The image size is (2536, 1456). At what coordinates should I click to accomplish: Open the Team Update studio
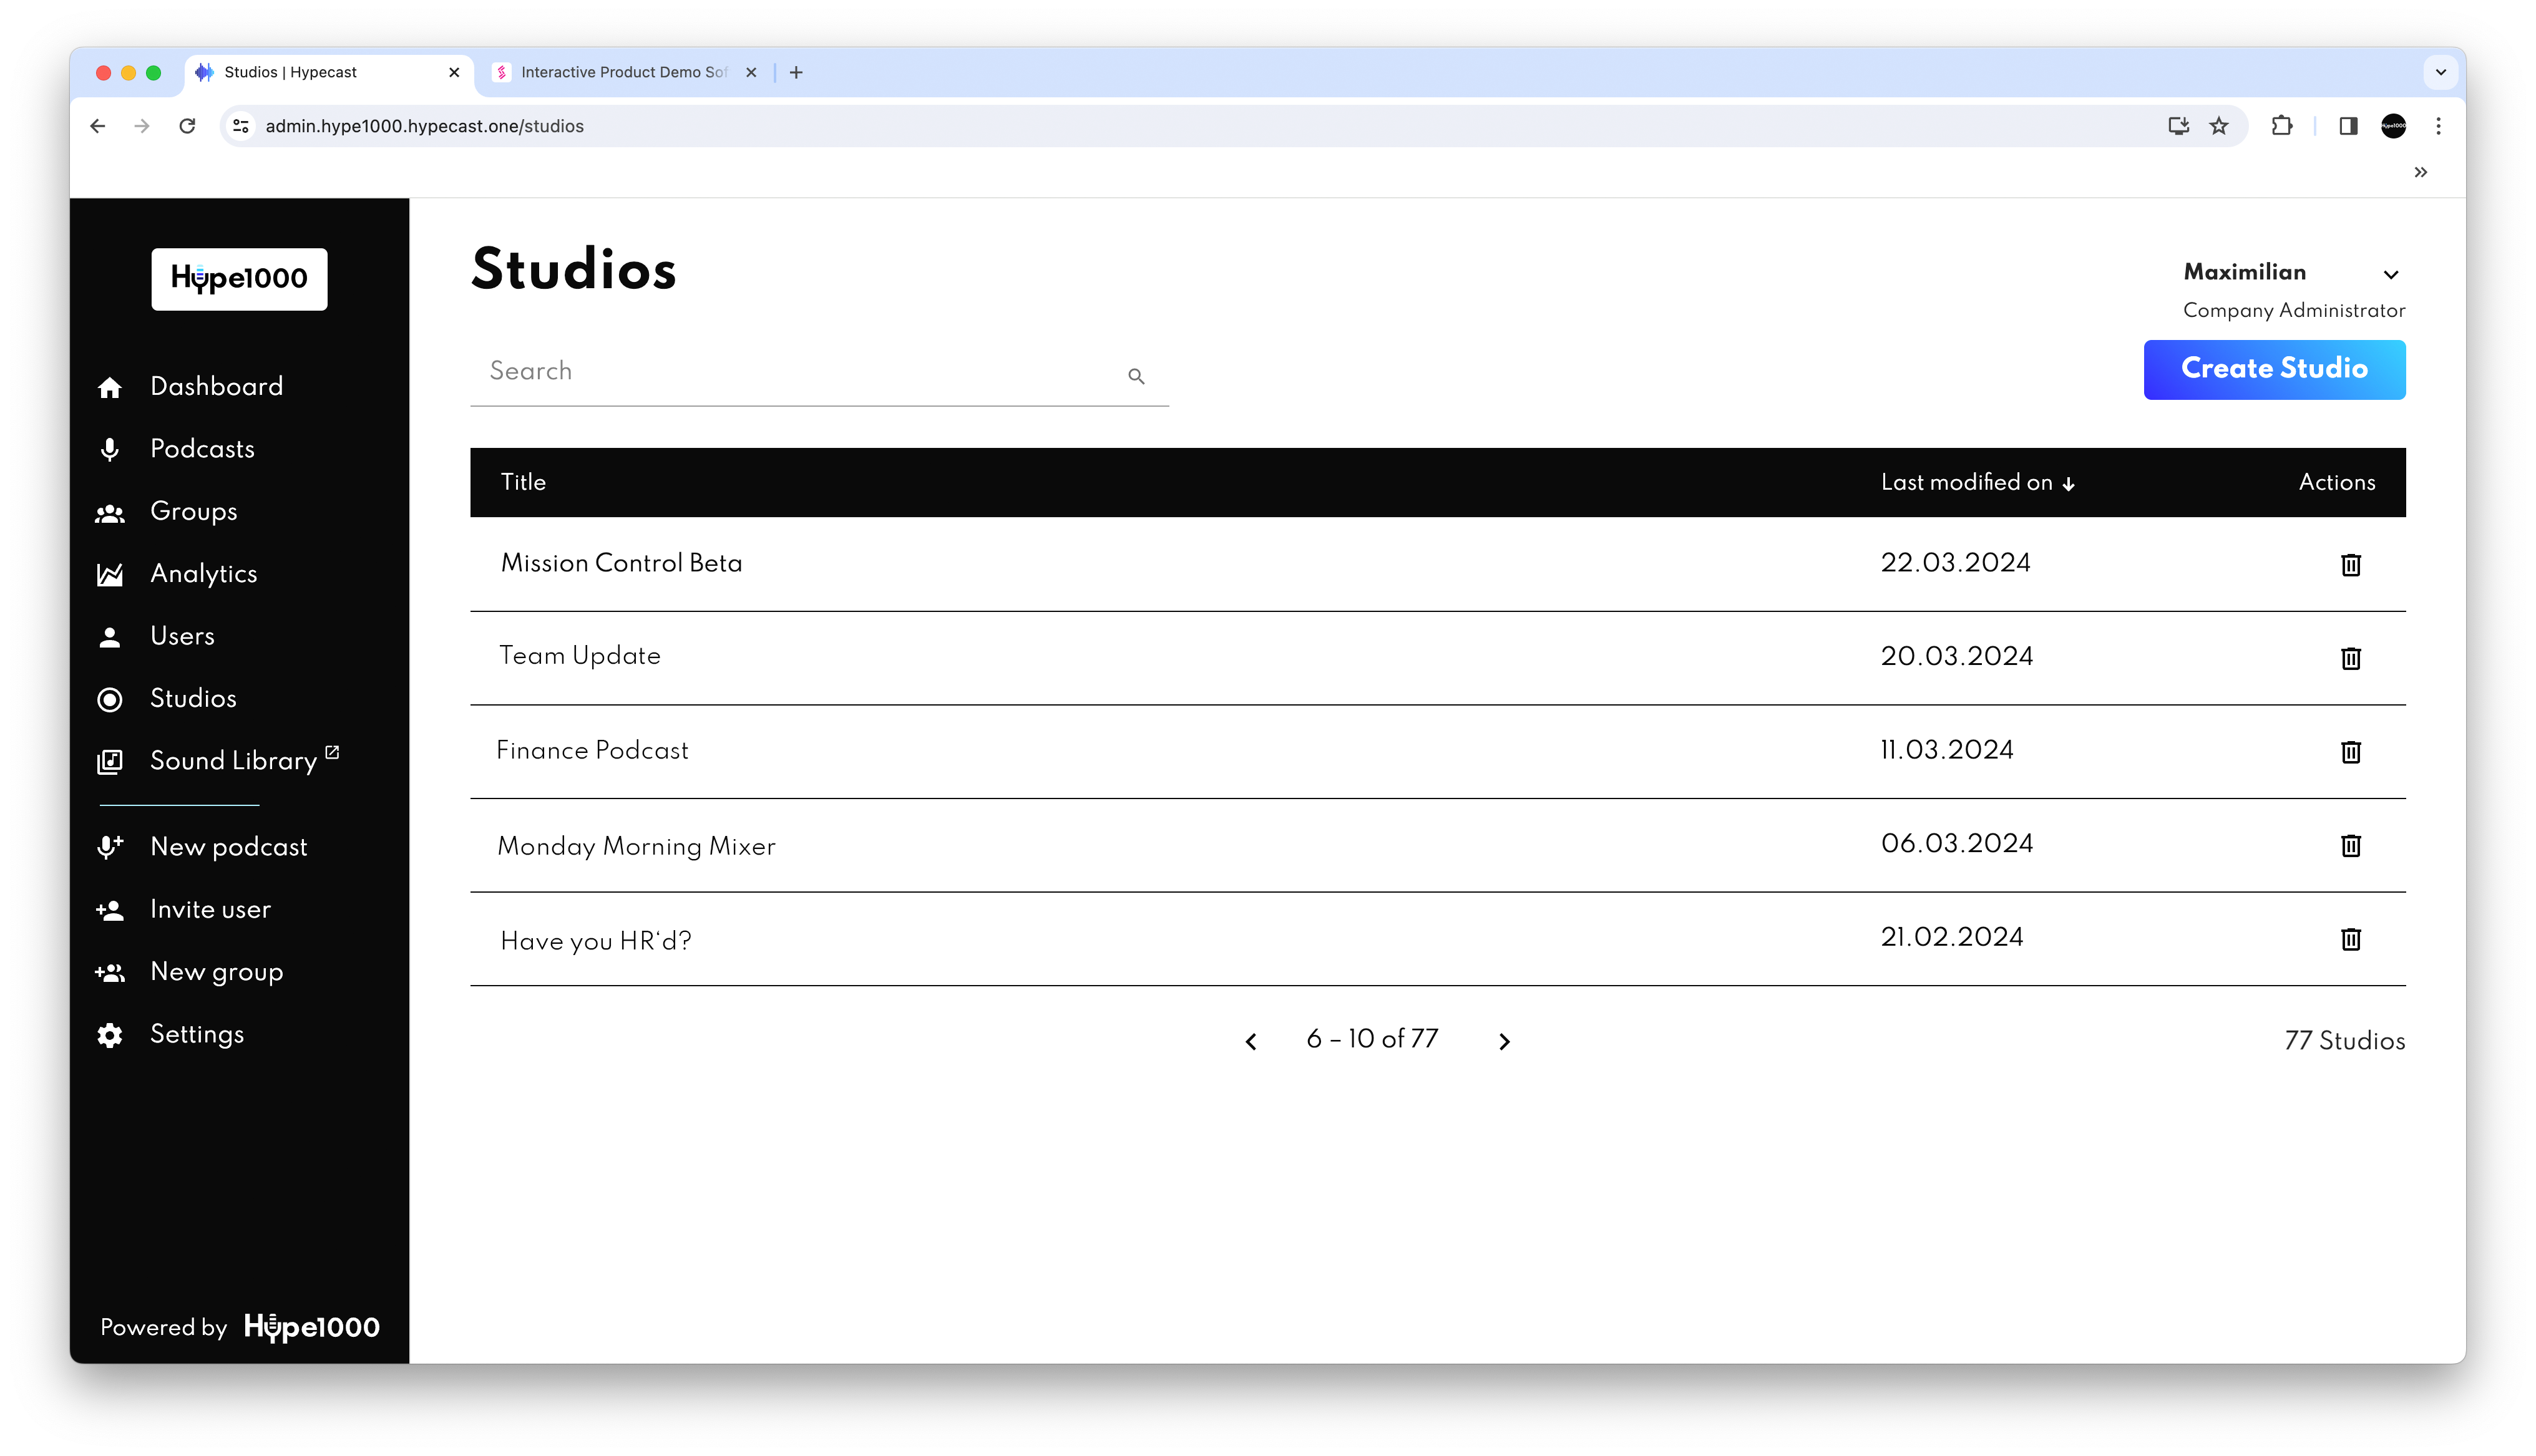tap(580, 656)
